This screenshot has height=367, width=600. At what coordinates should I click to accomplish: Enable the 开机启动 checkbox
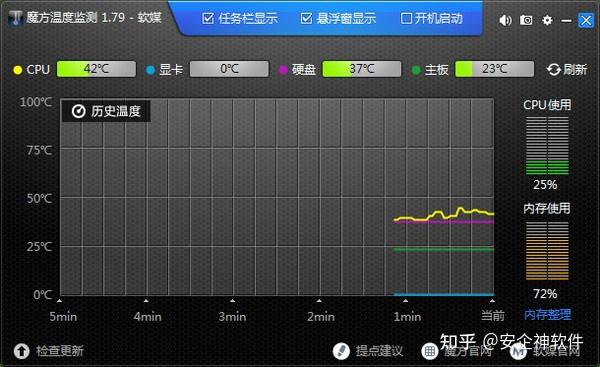pyautogui.click(x=406, y=18)
